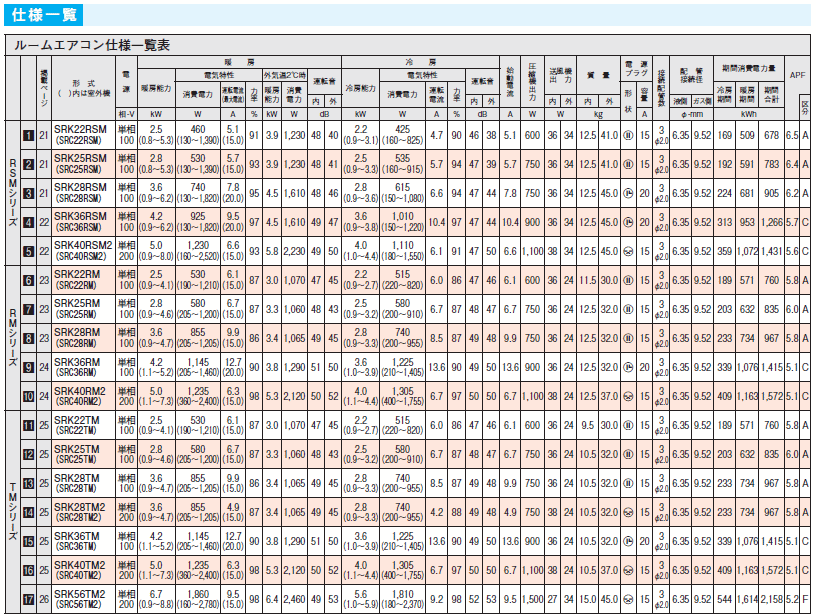Select model name SRK25RM
Image resolution: width=816 pixels, height=614 pixels.
pyautogui.click(x=77, y=303)
